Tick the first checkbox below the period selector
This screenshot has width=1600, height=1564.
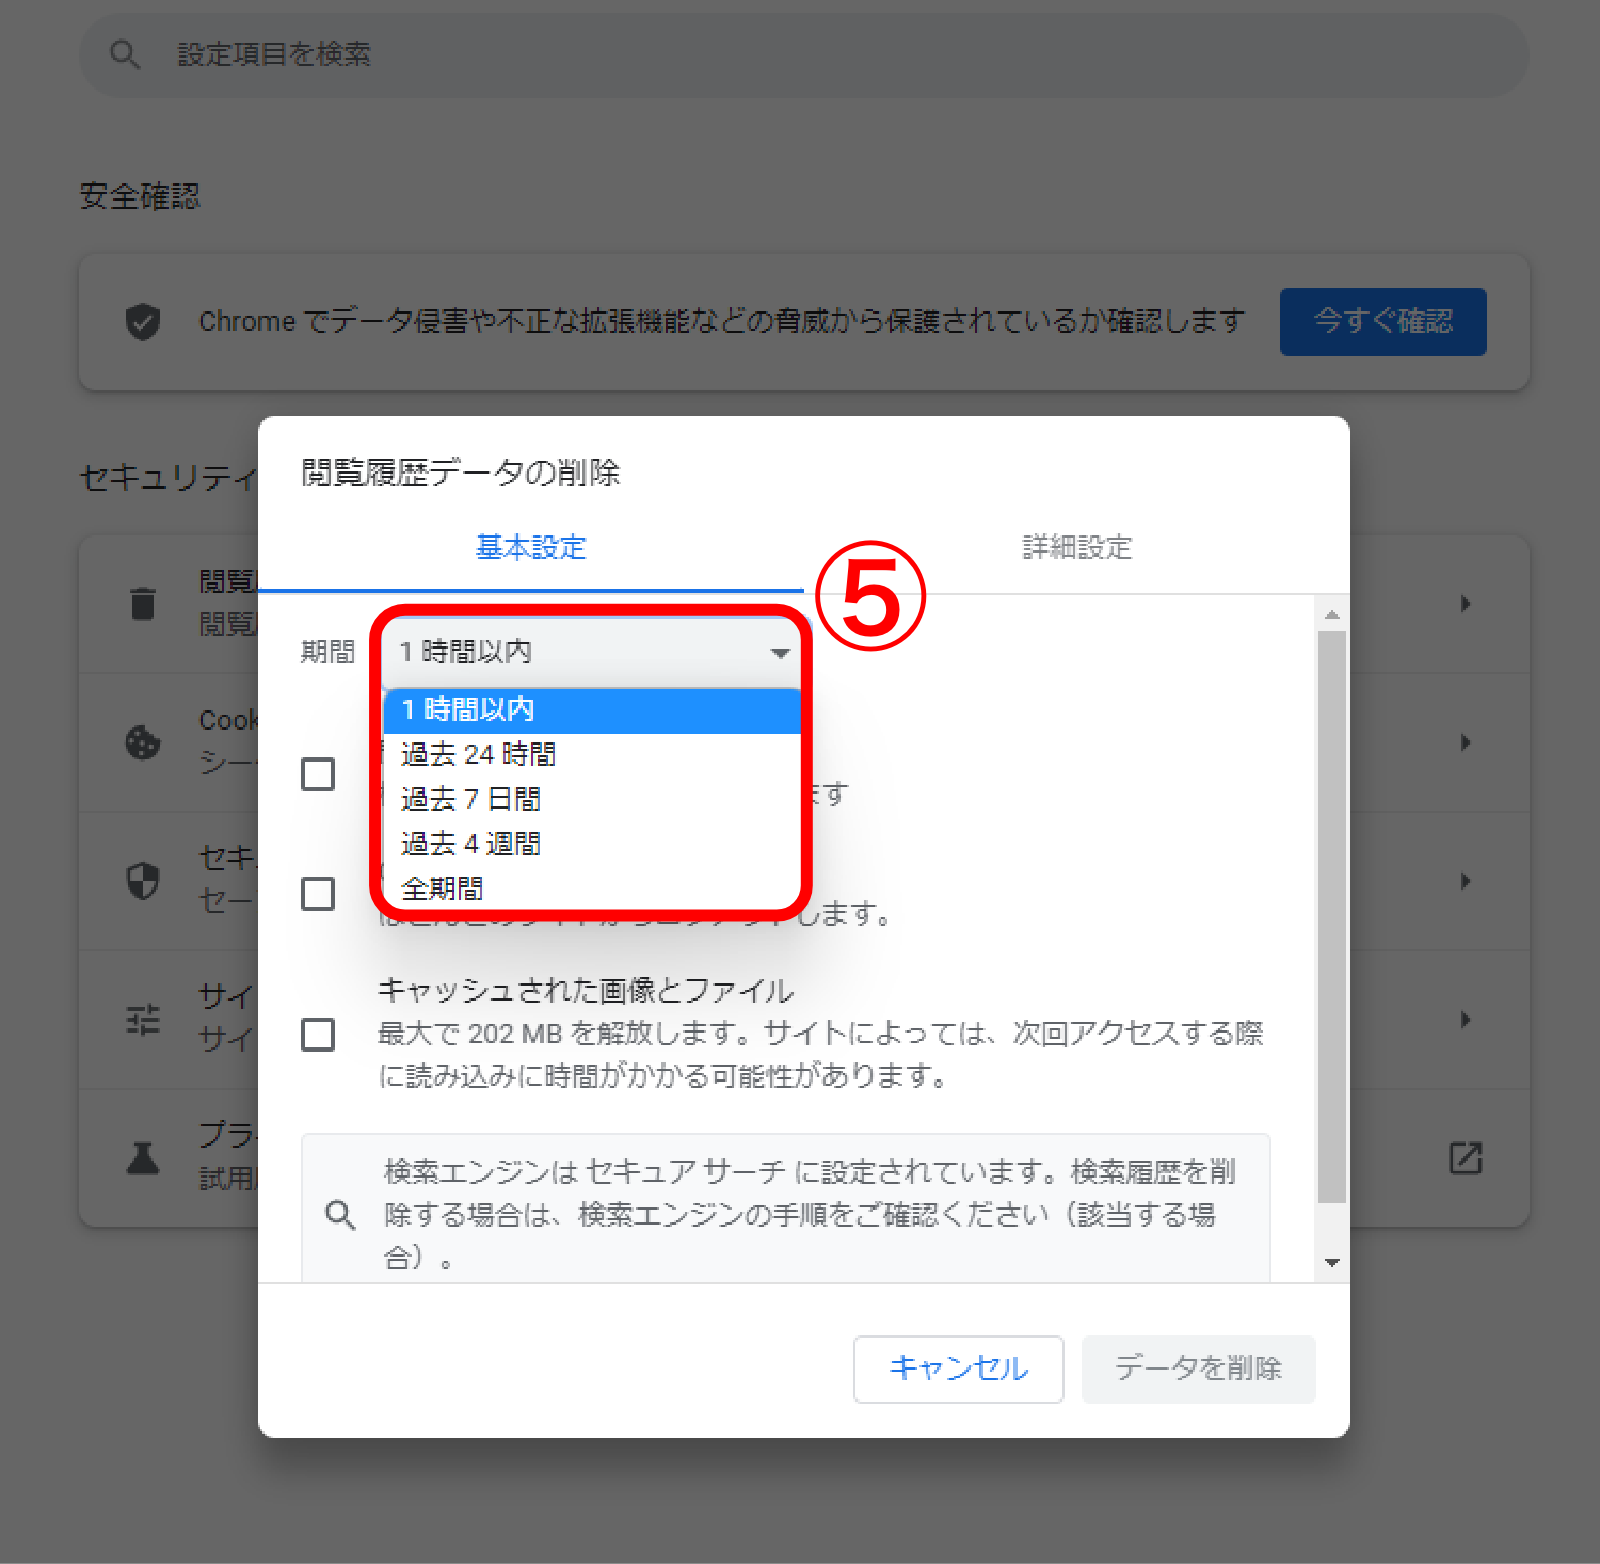tap(318, 774)
